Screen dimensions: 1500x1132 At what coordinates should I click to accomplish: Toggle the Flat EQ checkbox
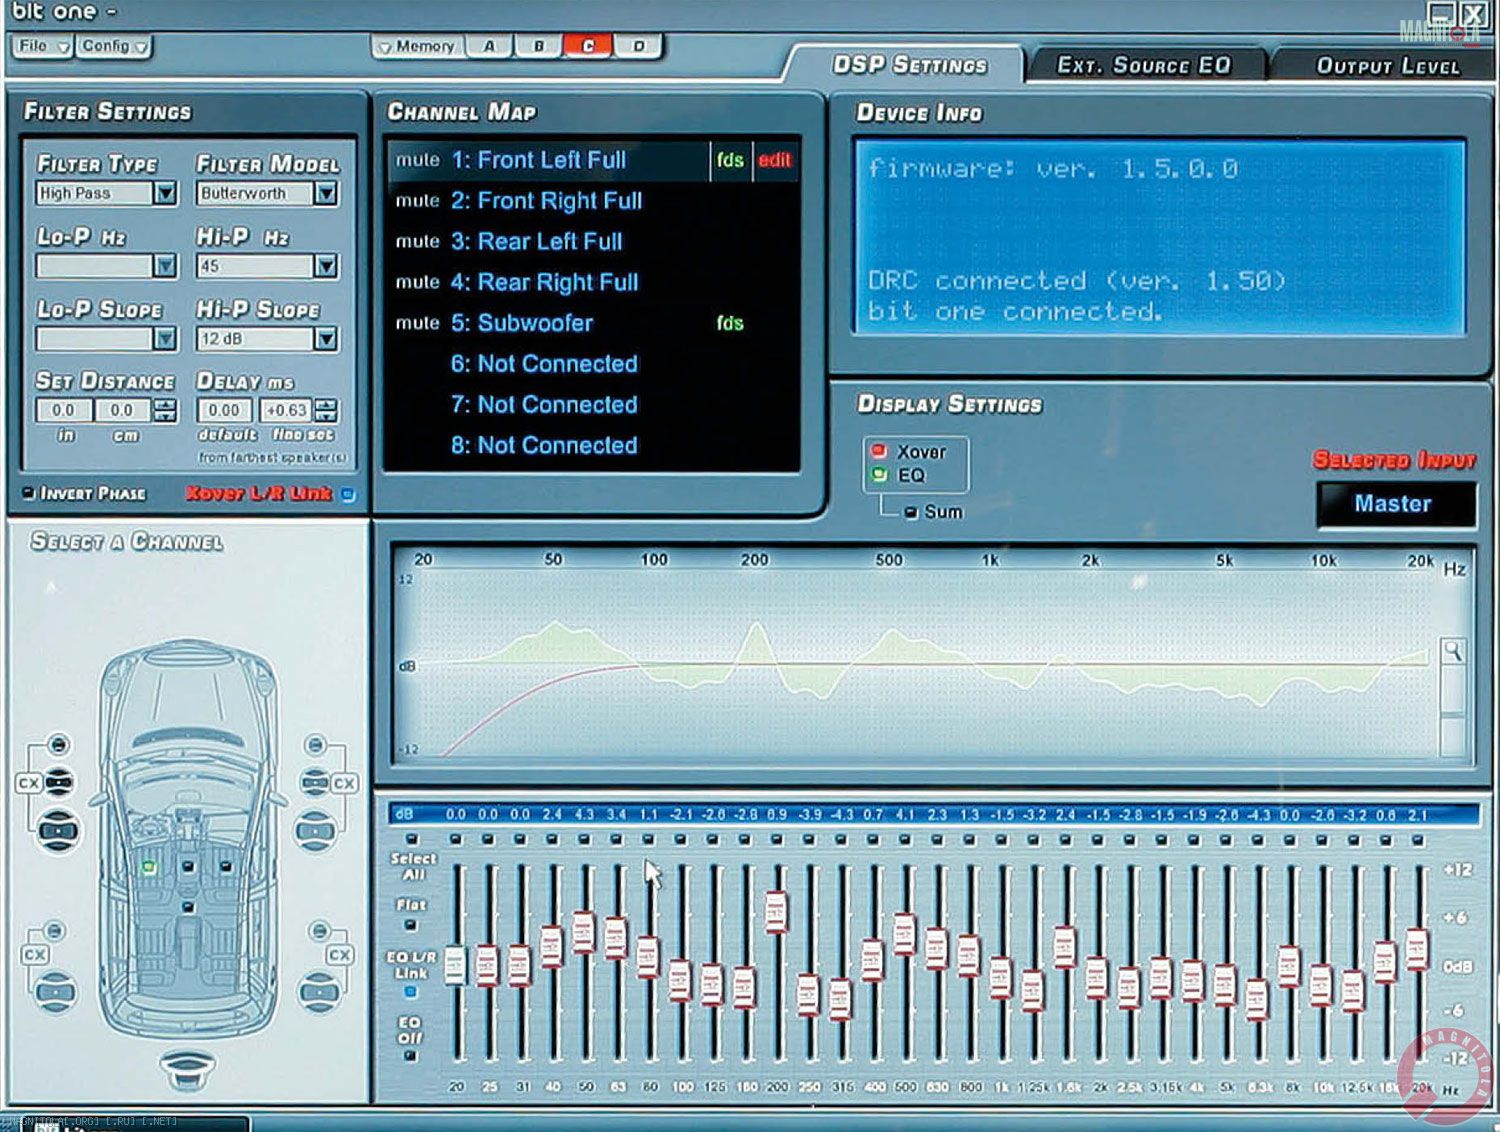411,926
